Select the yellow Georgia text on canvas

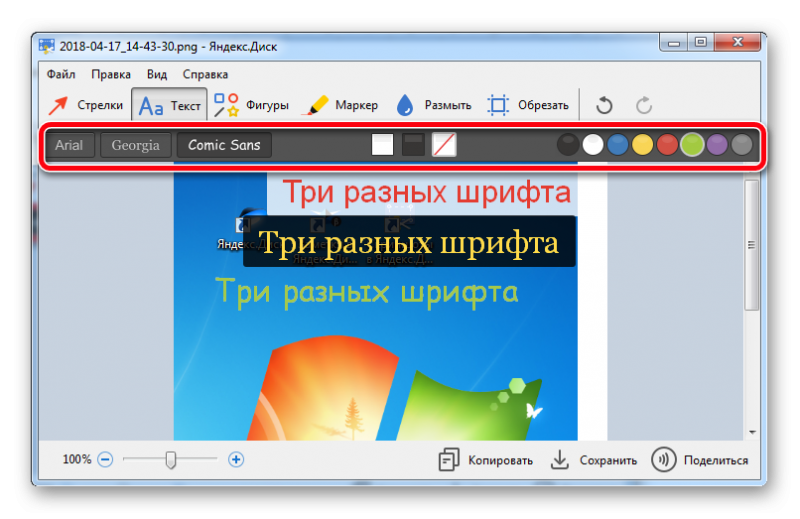[408, 242]
